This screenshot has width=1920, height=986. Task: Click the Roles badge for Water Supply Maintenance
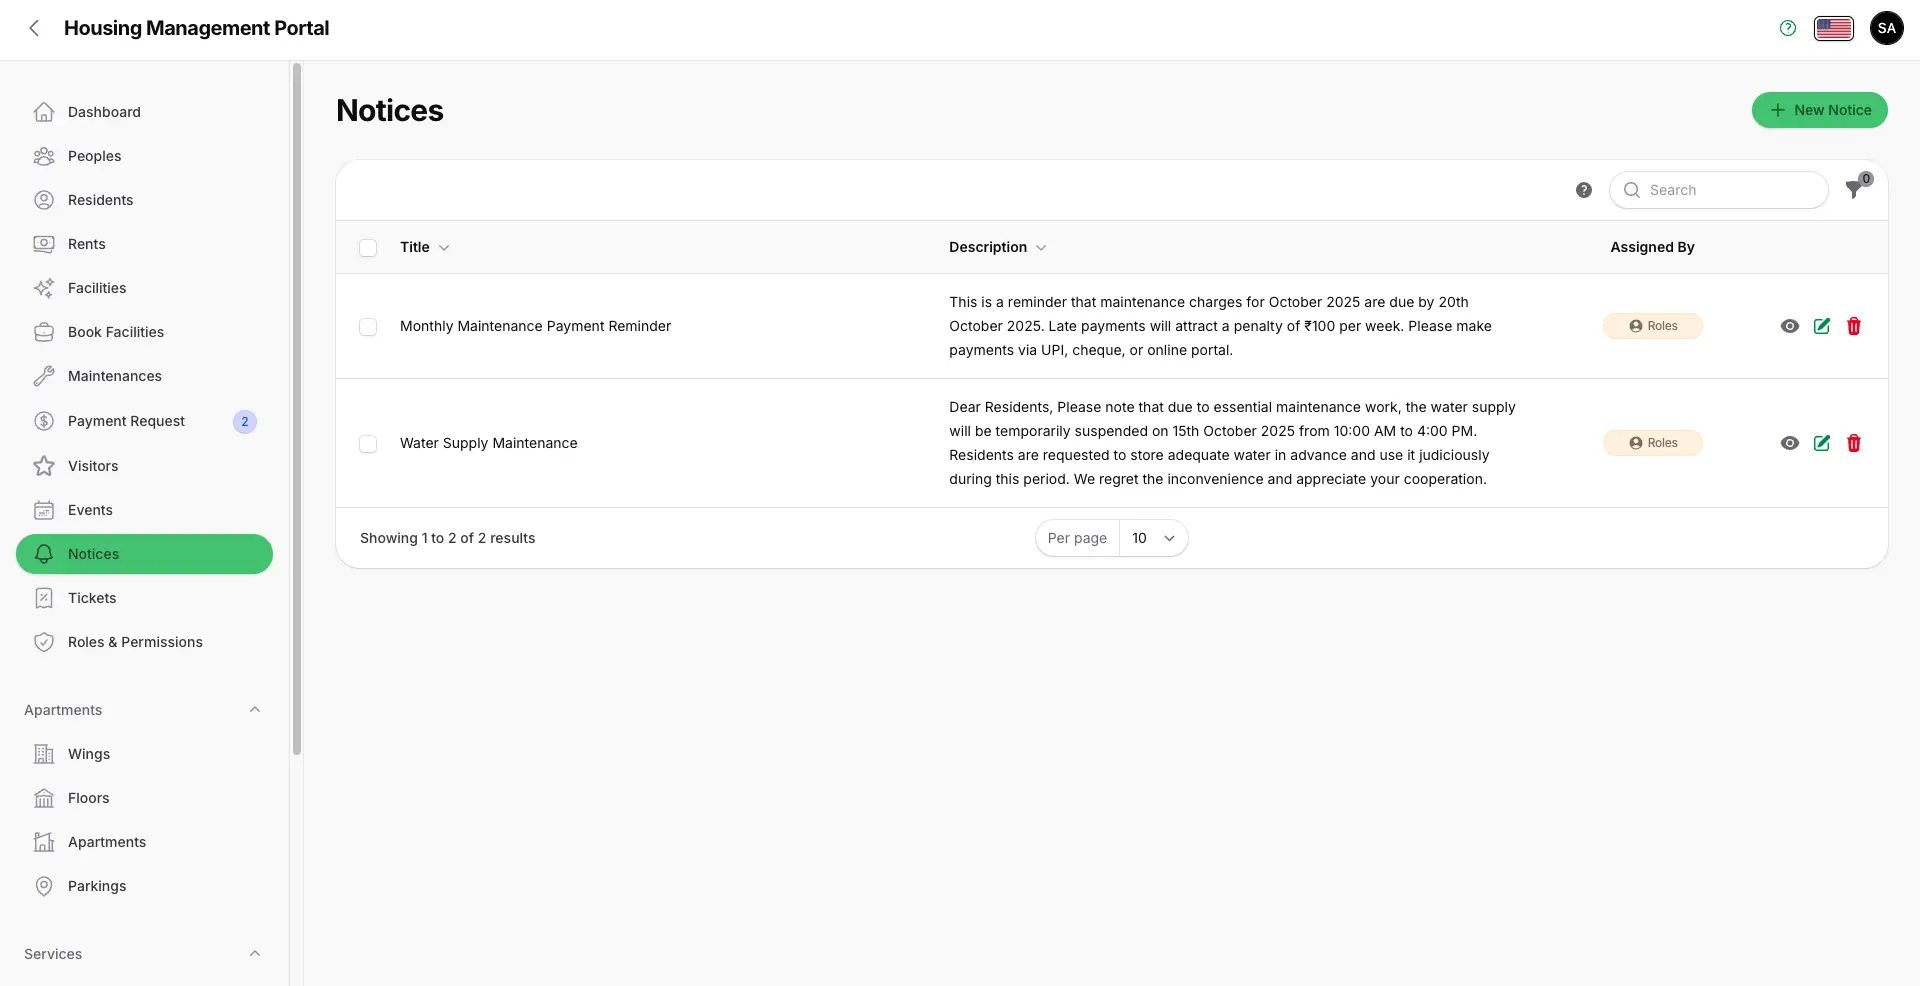click(x=1652, y=443)
